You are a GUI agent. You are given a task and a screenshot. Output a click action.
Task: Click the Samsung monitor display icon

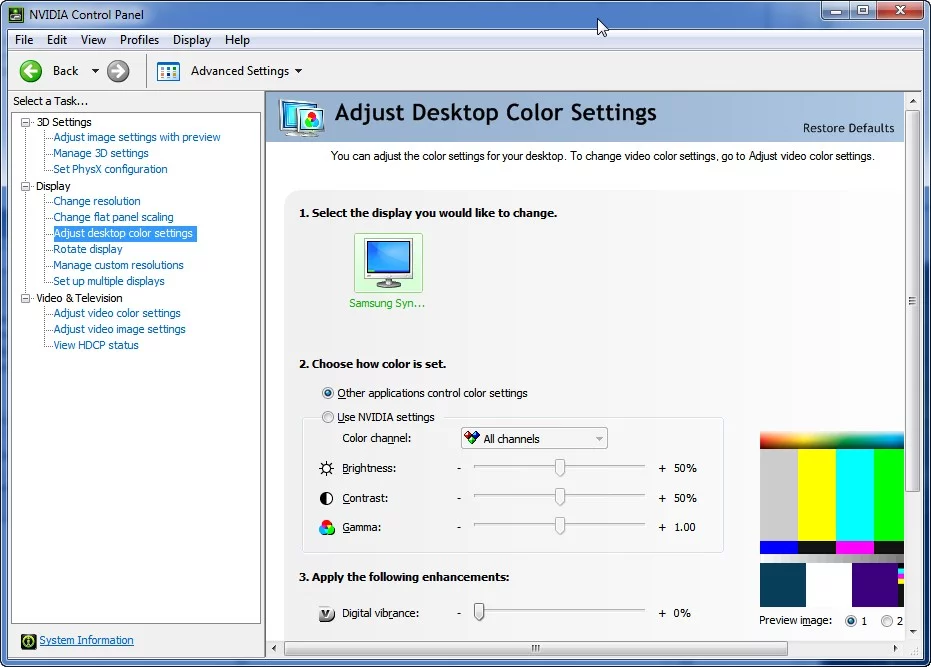pos(388,263)
